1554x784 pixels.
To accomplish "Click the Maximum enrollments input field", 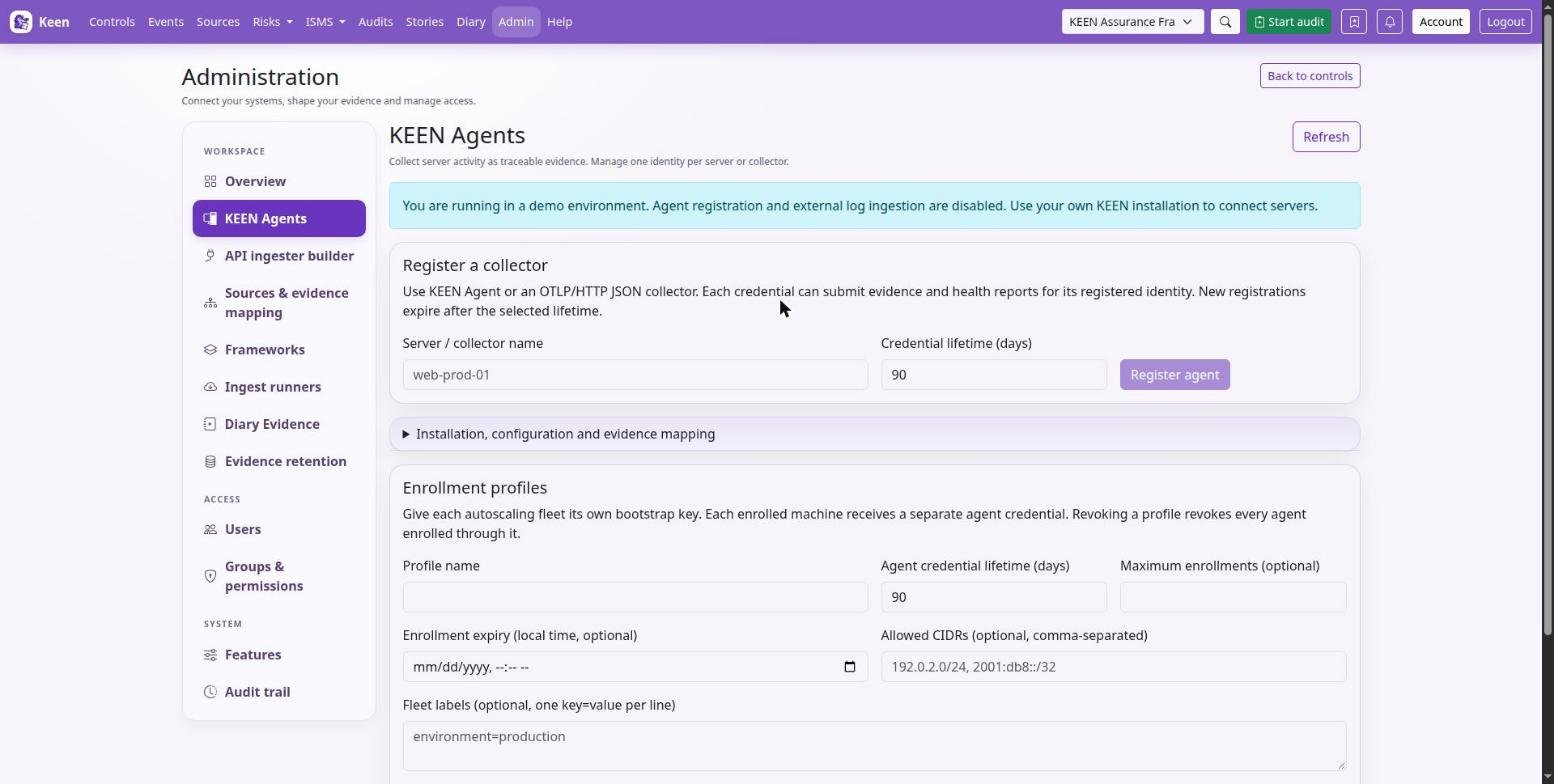I will pos(1233,597).
